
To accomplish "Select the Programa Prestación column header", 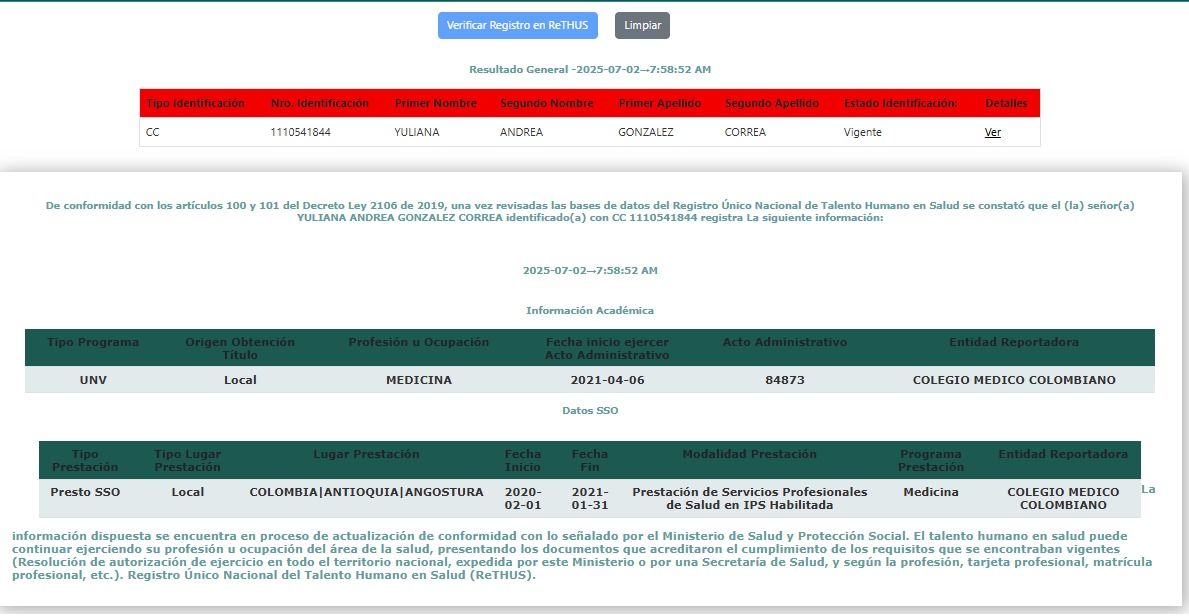I will [x=930, y=460].
